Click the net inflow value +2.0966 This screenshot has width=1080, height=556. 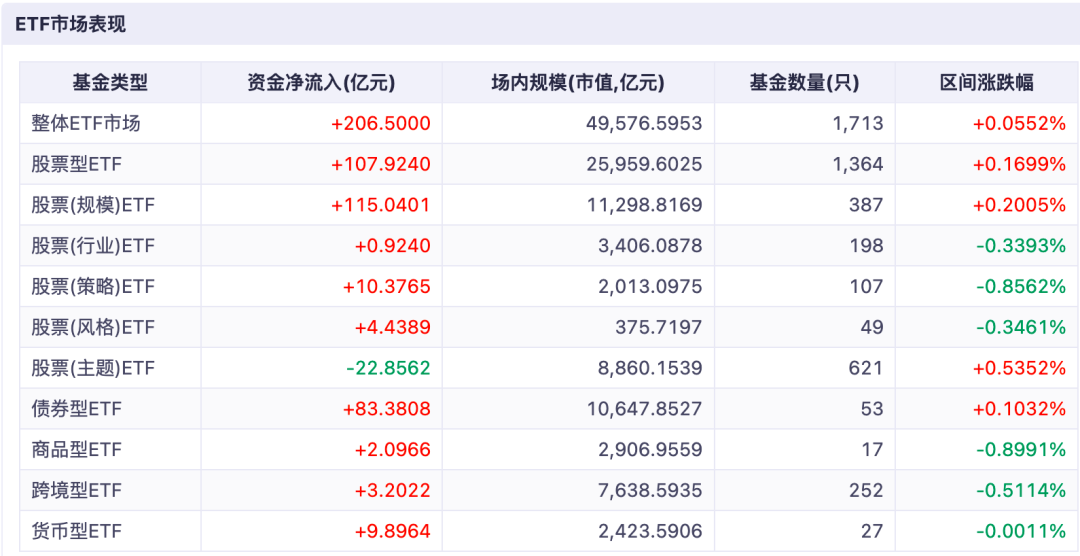pos(393,450)
